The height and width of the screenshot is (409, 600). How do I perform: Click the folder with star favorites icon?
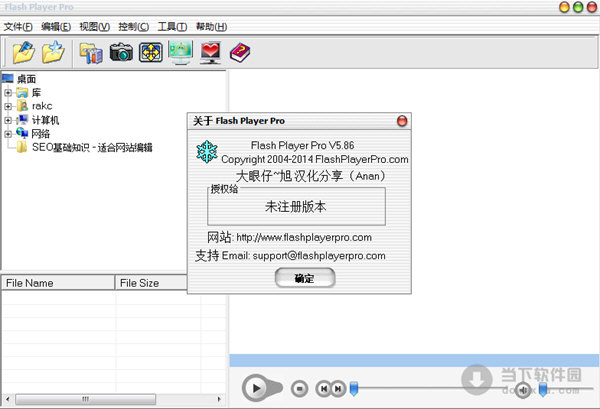53,52
